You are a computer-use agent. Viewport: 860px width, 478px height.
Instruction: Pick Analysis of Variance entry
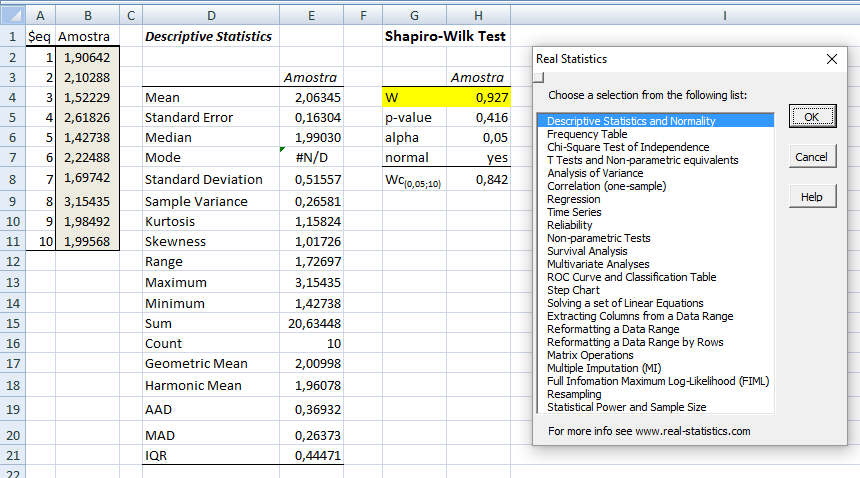coord(655,173)
